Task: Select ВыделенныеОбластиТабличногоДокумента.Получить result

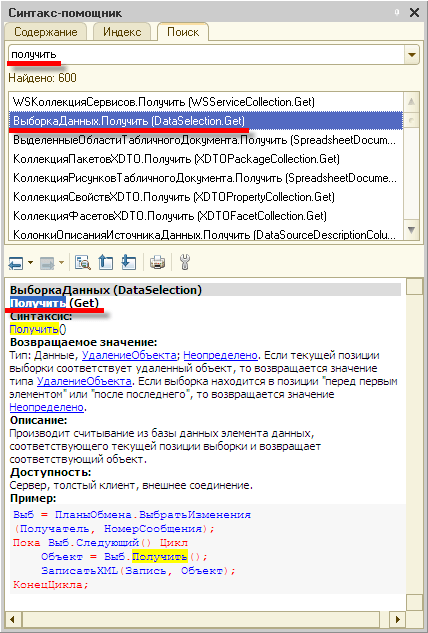Action: [204, 140]
